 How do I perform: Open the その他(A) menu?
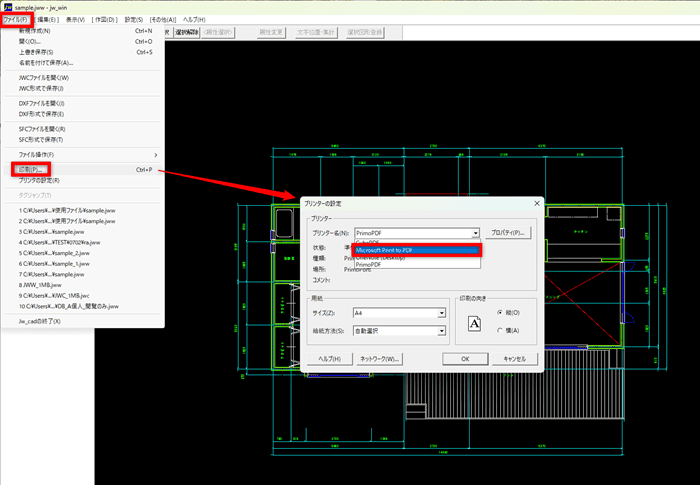click(163, 20)
